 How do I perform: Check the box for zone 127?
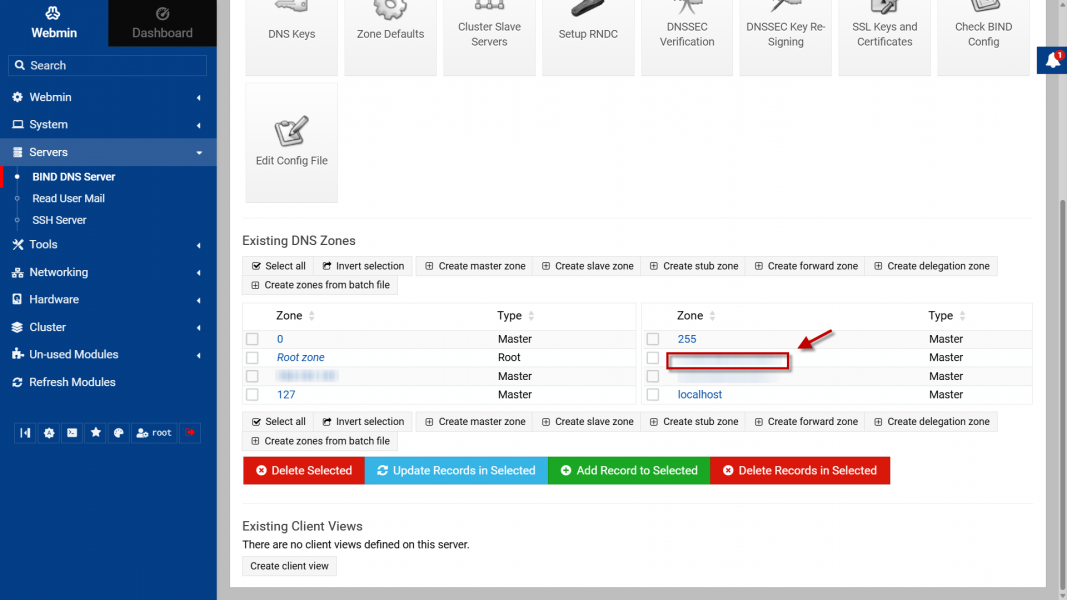coord(252,395)
